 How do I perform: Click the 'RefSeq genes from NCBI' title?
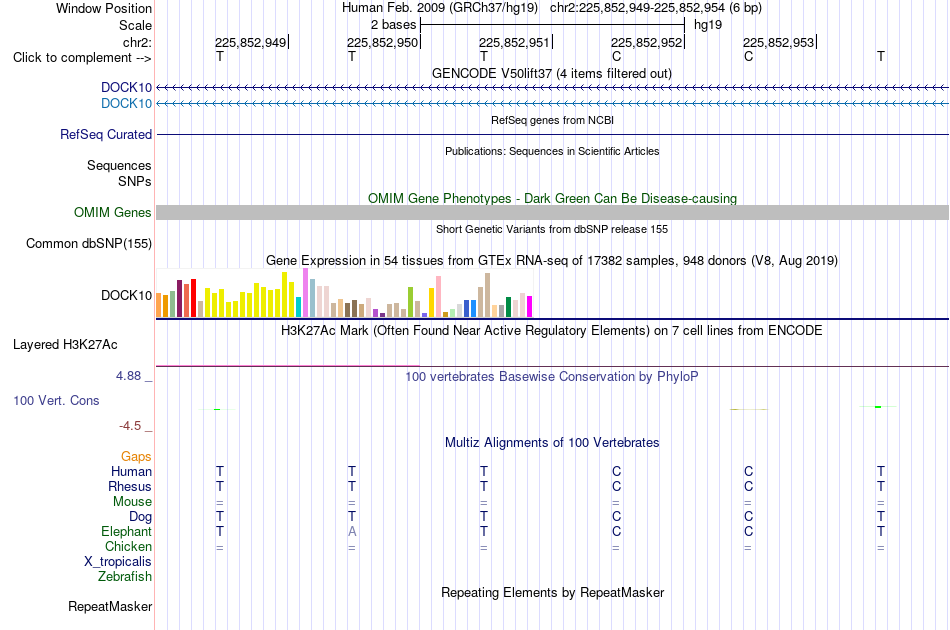click(x=553, y=120)
